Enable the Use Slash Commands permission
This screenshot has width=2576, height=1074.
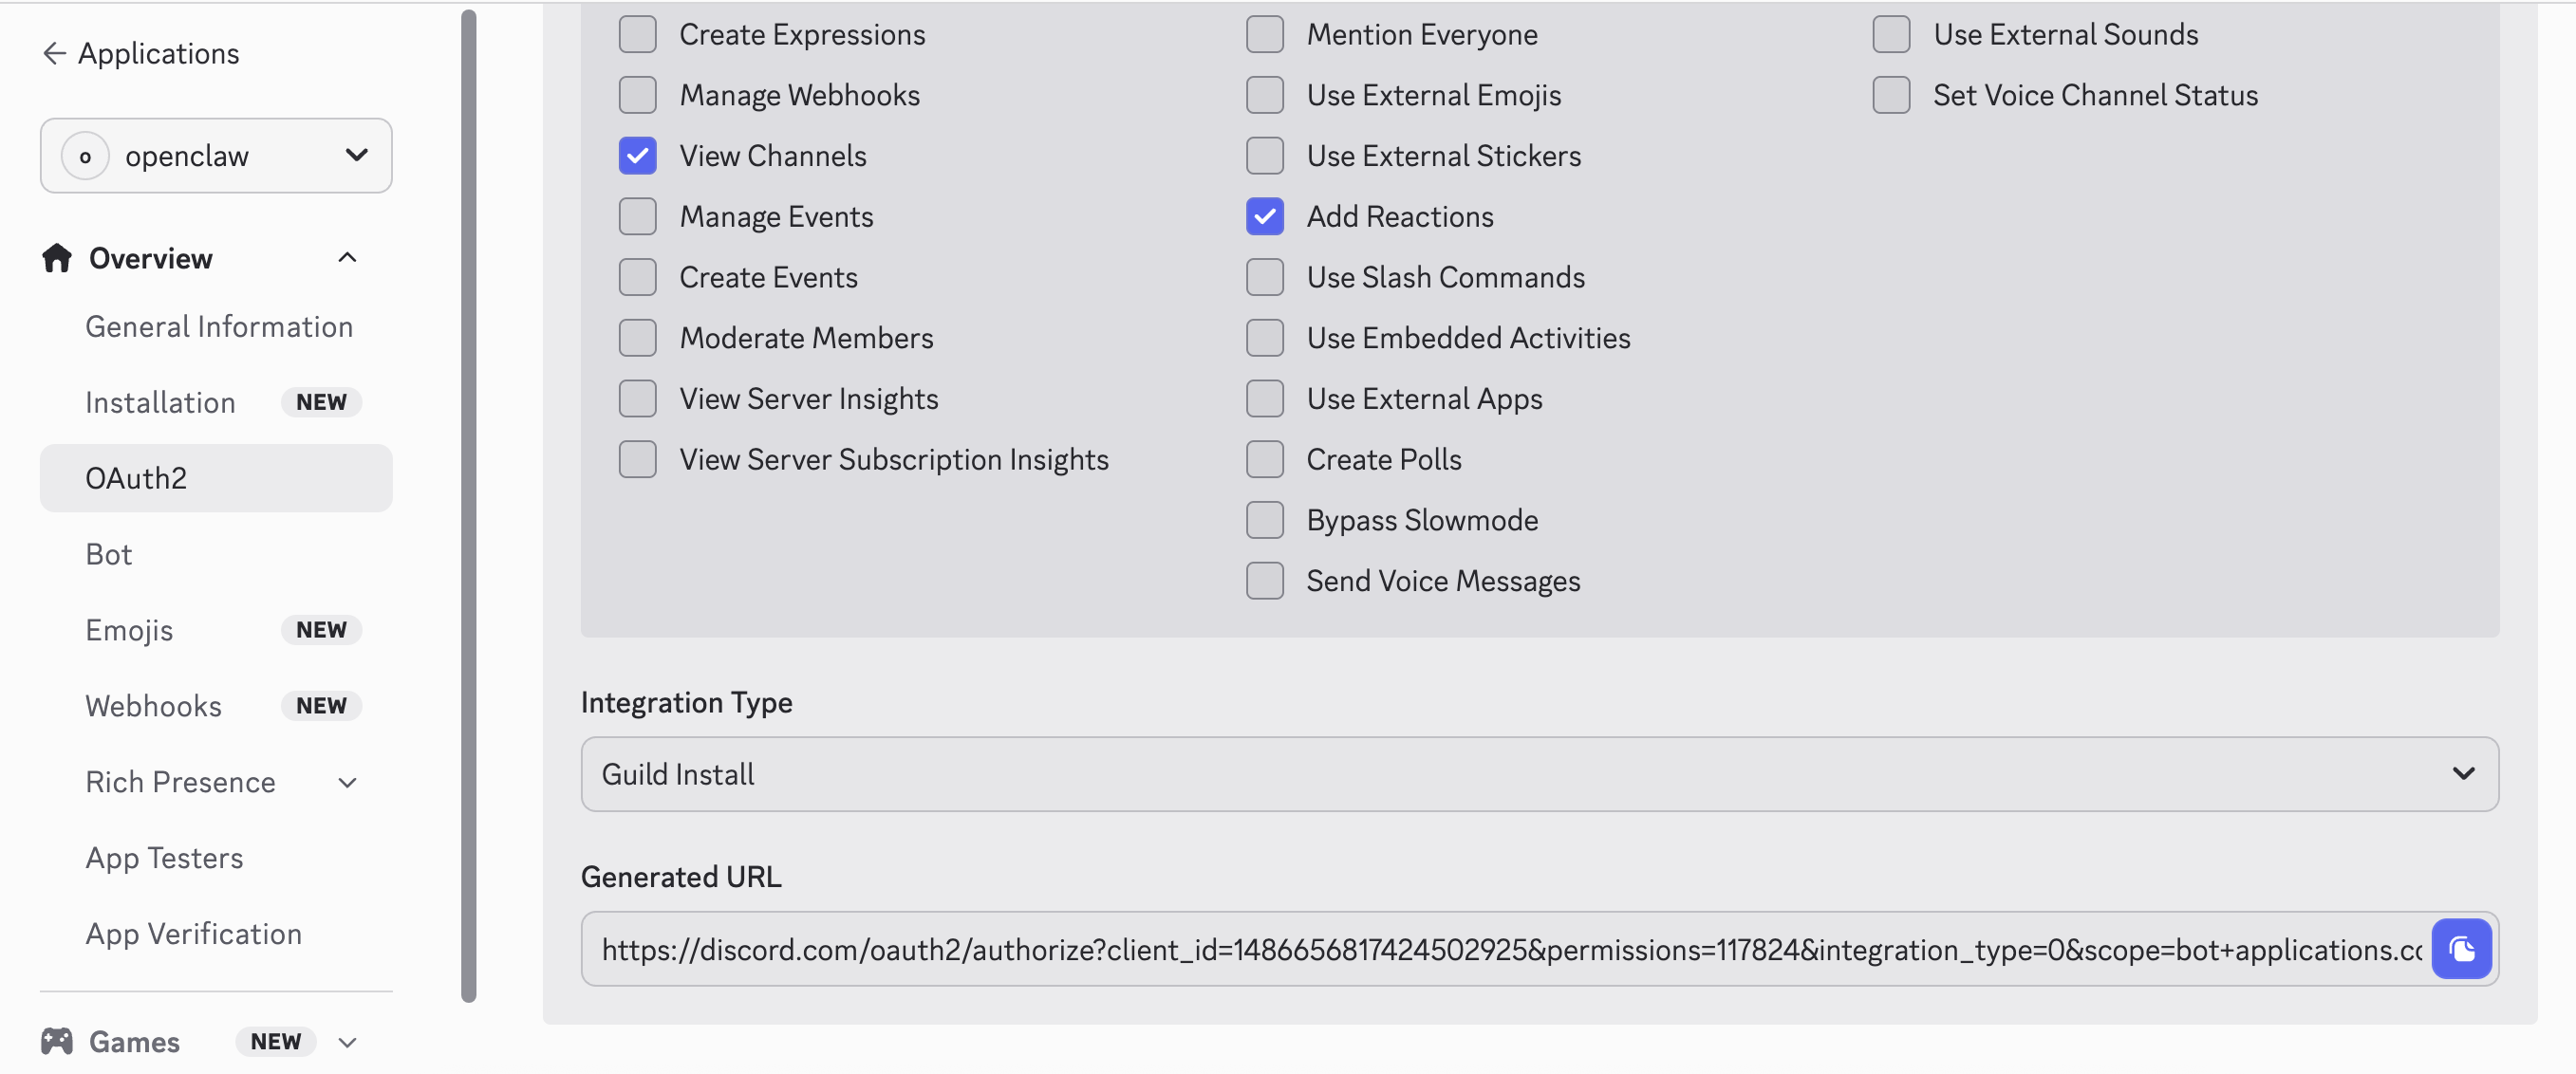point(1264,277)
